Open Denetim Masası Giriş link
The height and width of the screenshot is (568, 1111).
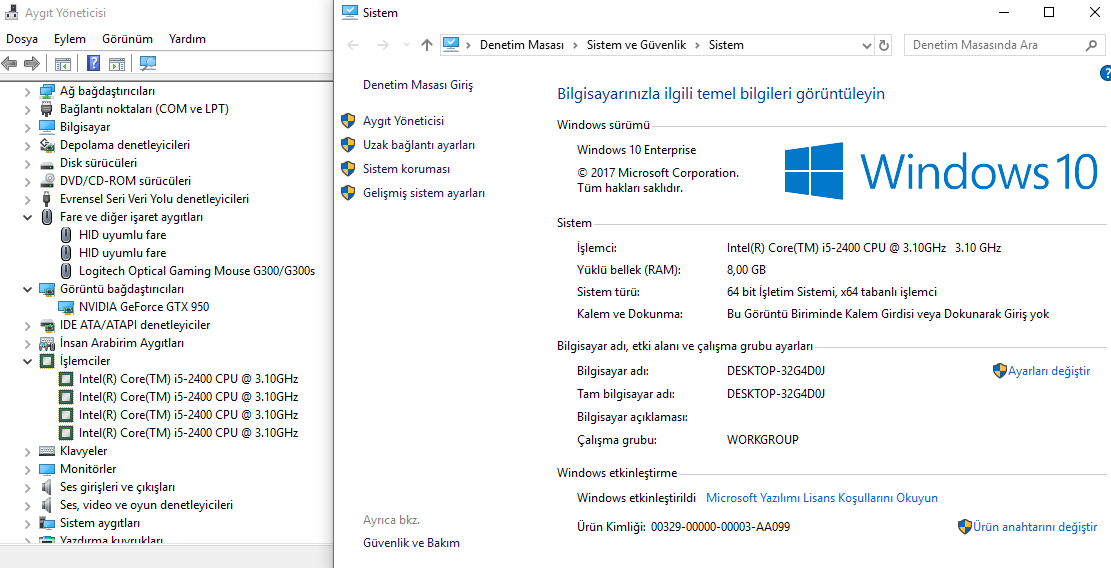tap(418, 85)
